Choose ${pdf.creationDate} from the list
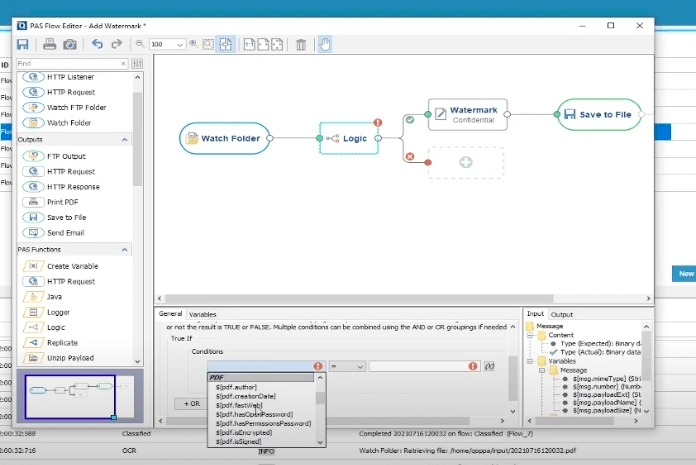This screenshot has width=696, height=465. point(245,396)
